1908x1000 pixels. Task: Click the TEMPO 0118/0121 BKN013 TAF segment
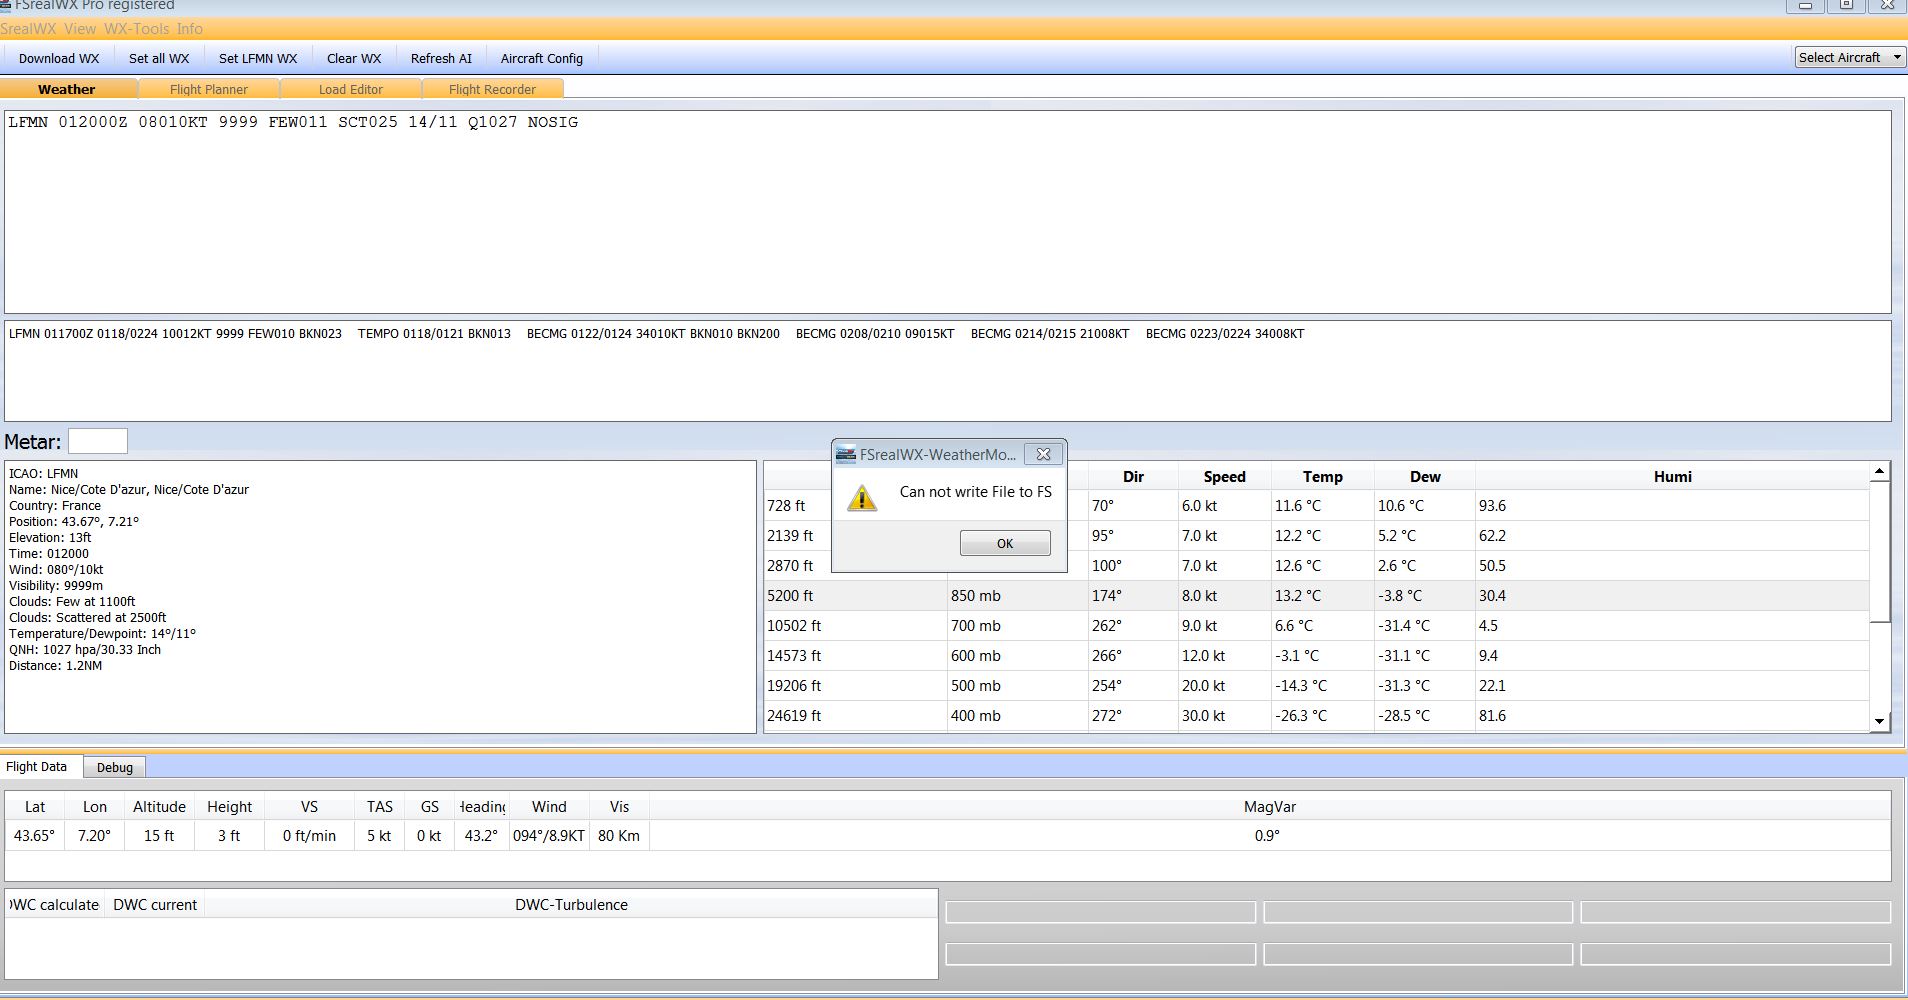coord(434,334)
